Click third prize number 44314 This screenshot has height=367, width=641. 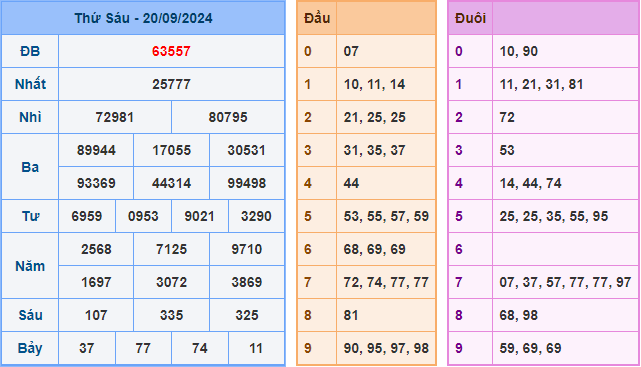tap(171, 183)
